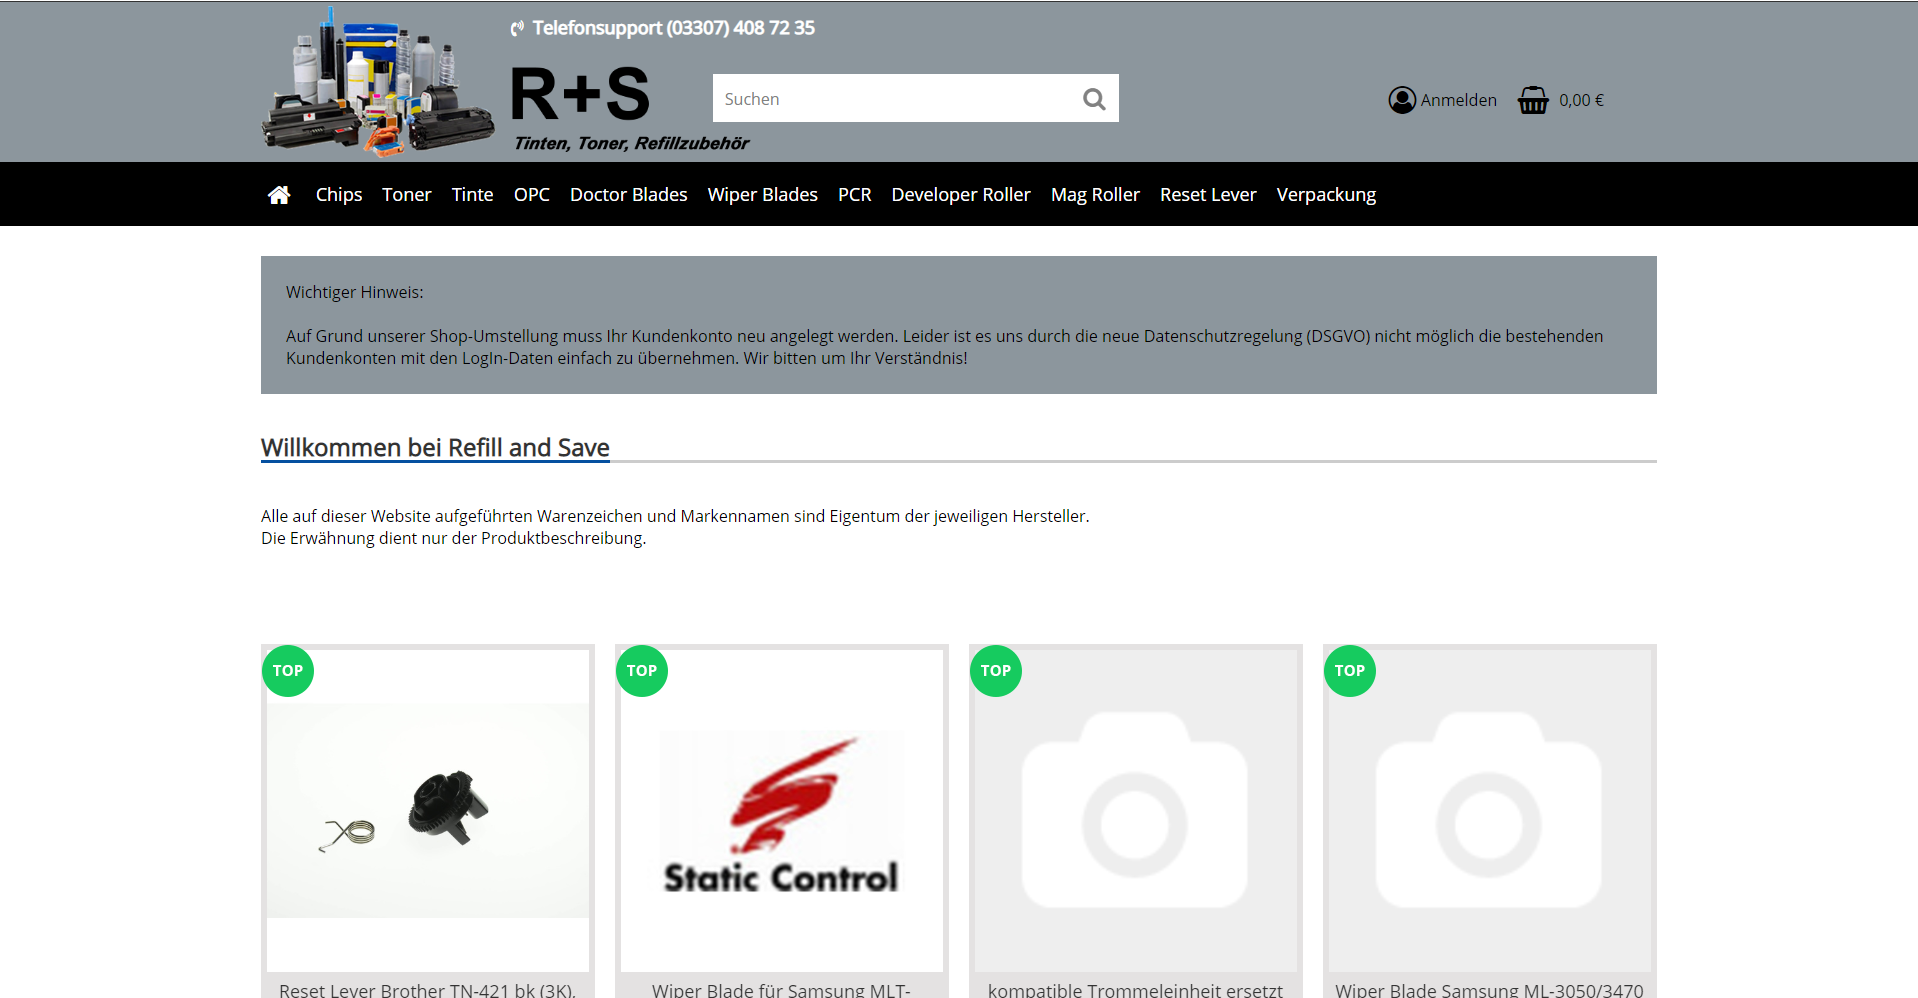Open the shopping basket icon
Screen dimensions: 1918x998
[1533, 100]
